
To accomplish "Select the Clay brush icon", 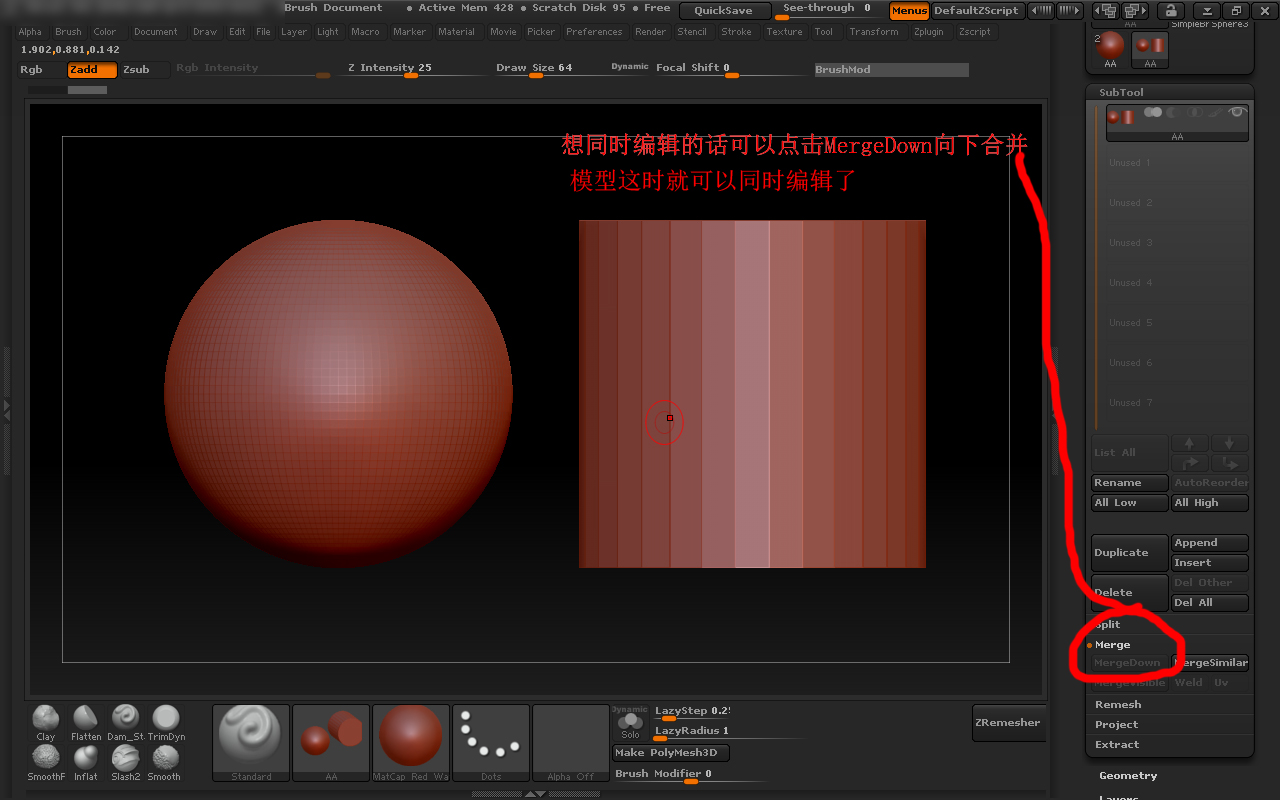I will (x=46, y=722).
